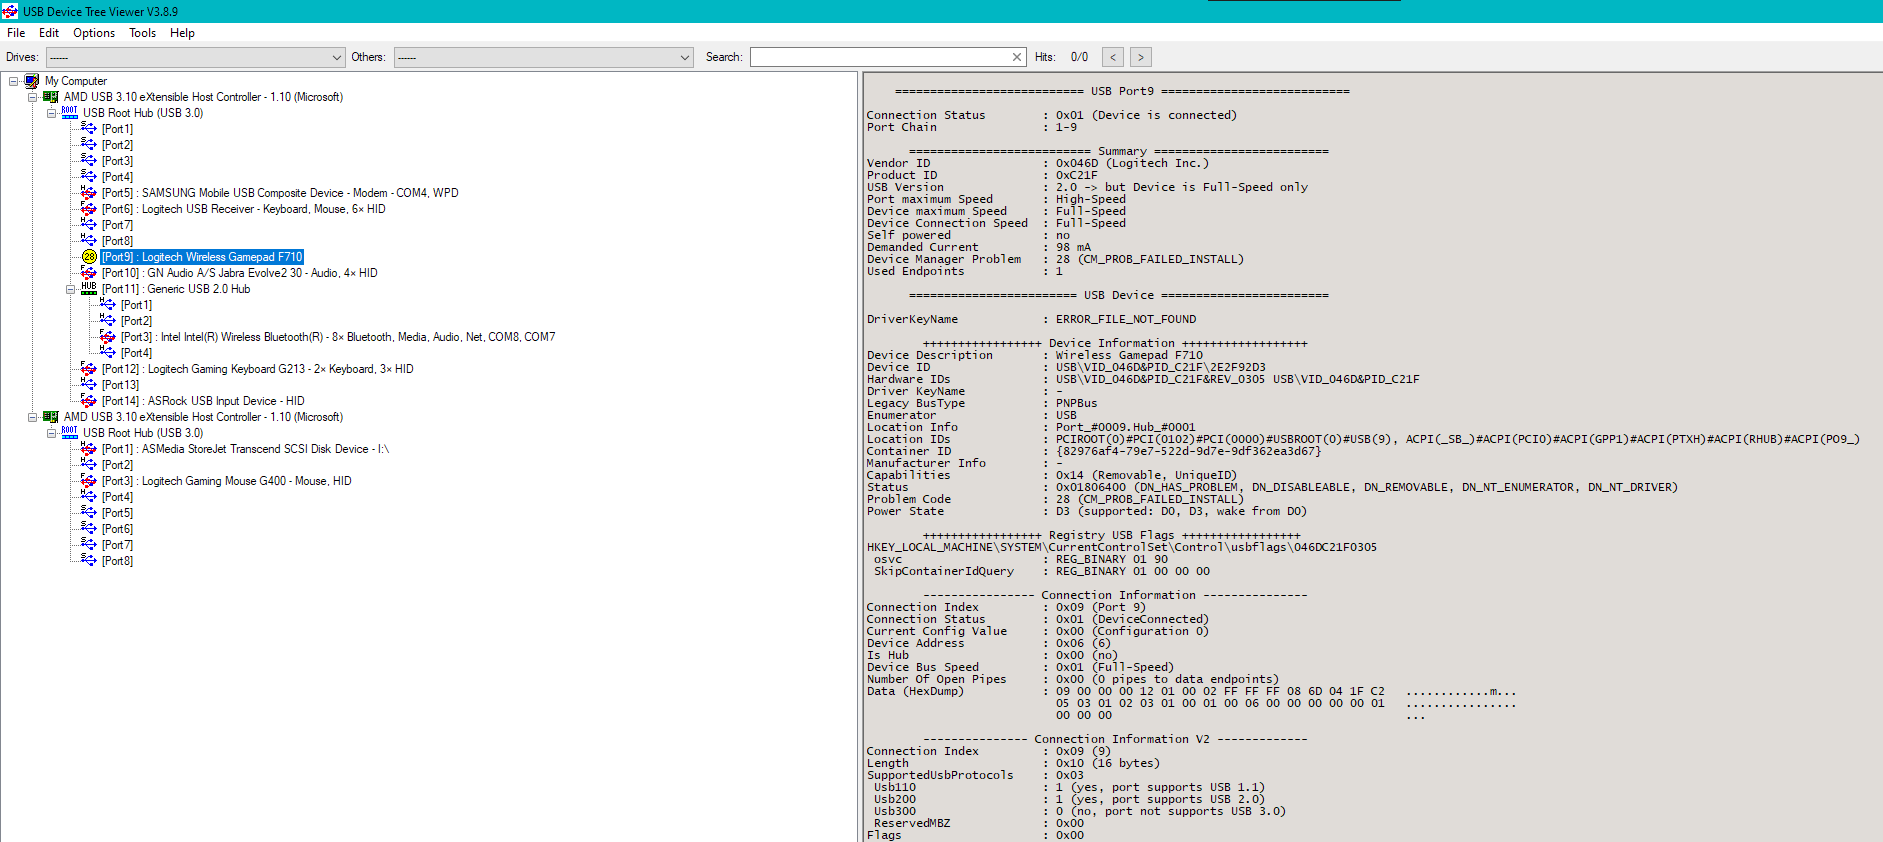Click the second AMD host controller icon
Viewport: 1883px width, 842px height.
pyautogui.click(x=51, y=417)
